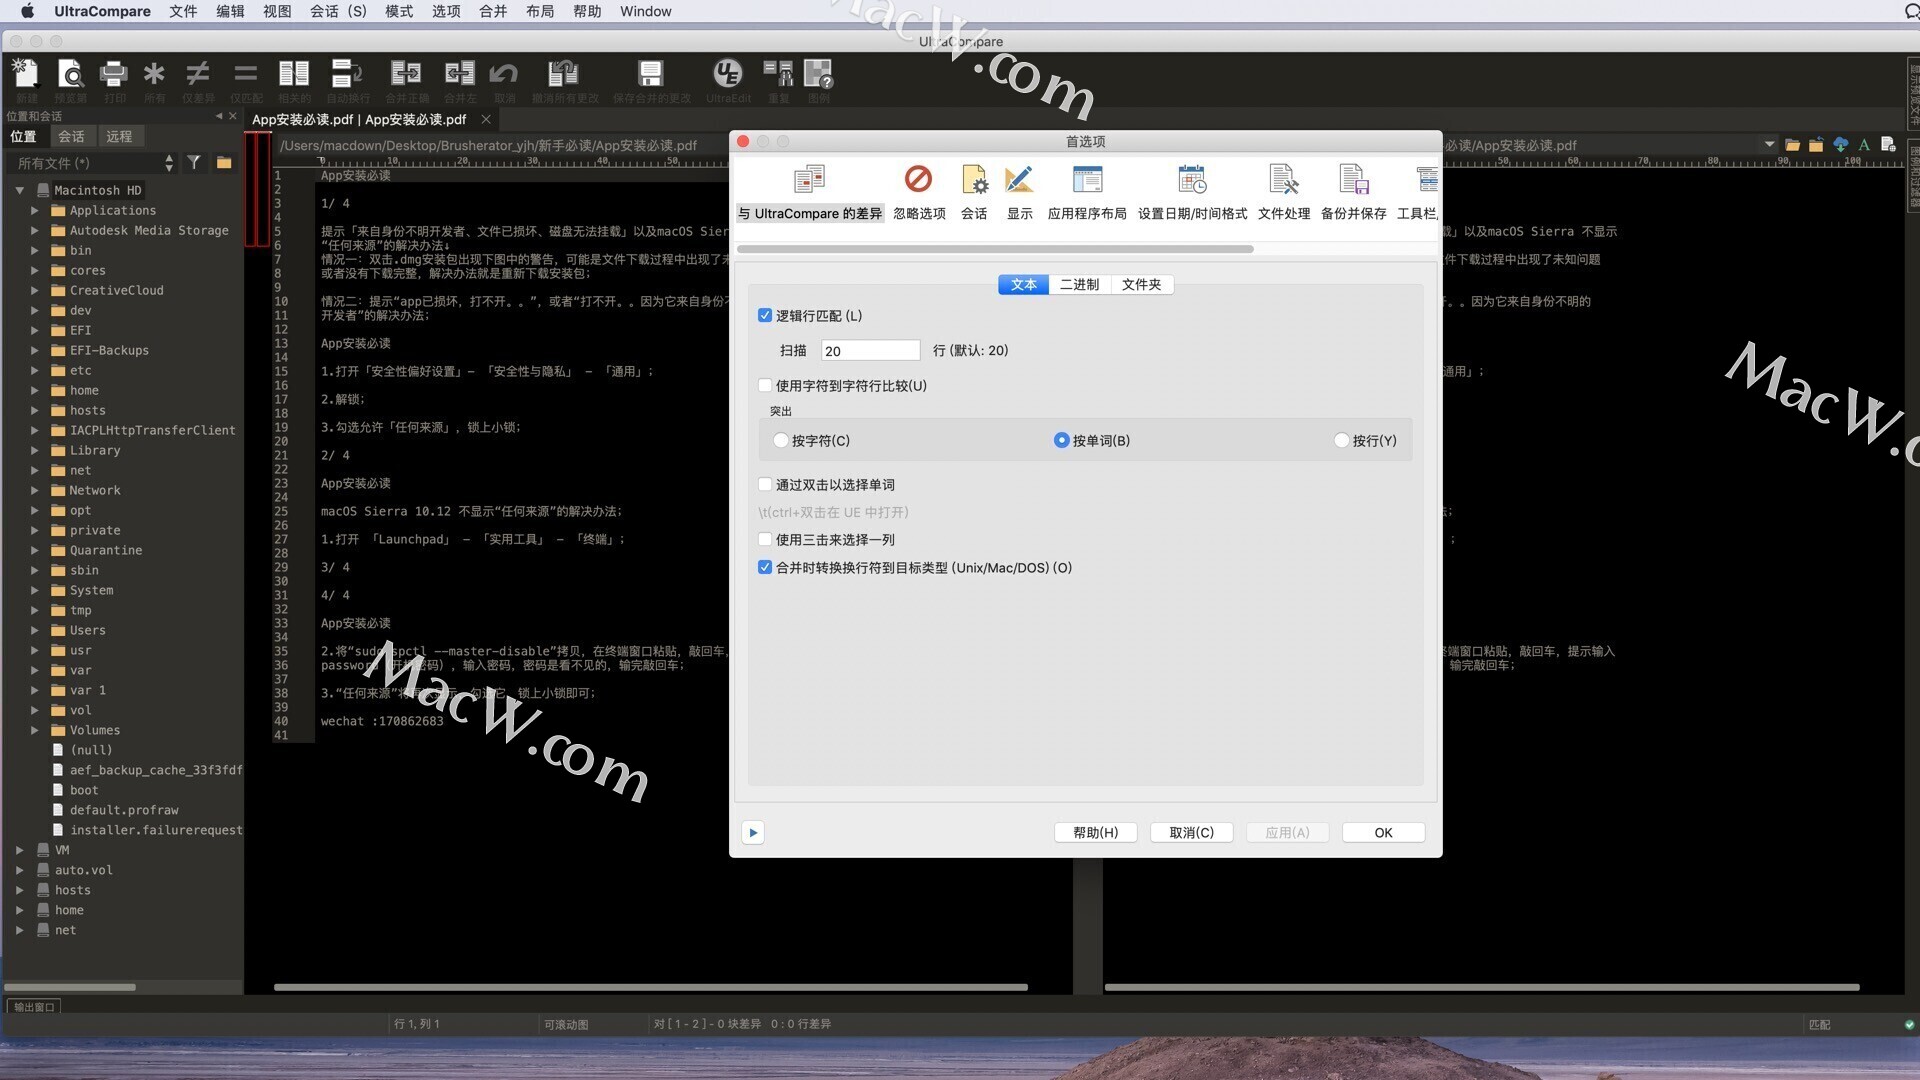Open 会话 session preferences category
This screenshot has width=1920, height=1080.
click(x=974, y=193)
